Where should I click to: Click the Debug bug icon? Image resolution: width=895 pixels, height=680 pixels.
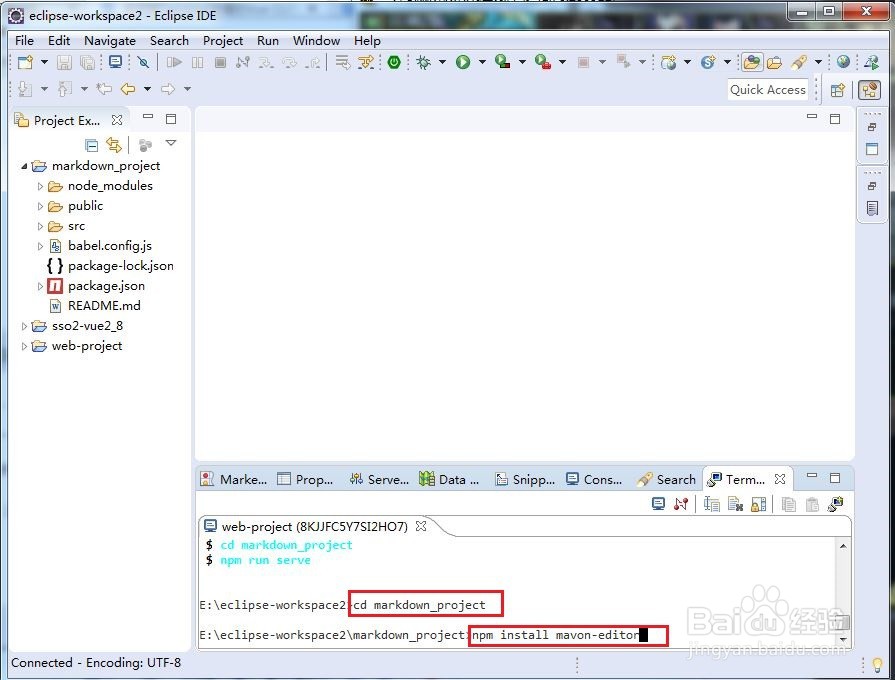click(x=423, y=62)
